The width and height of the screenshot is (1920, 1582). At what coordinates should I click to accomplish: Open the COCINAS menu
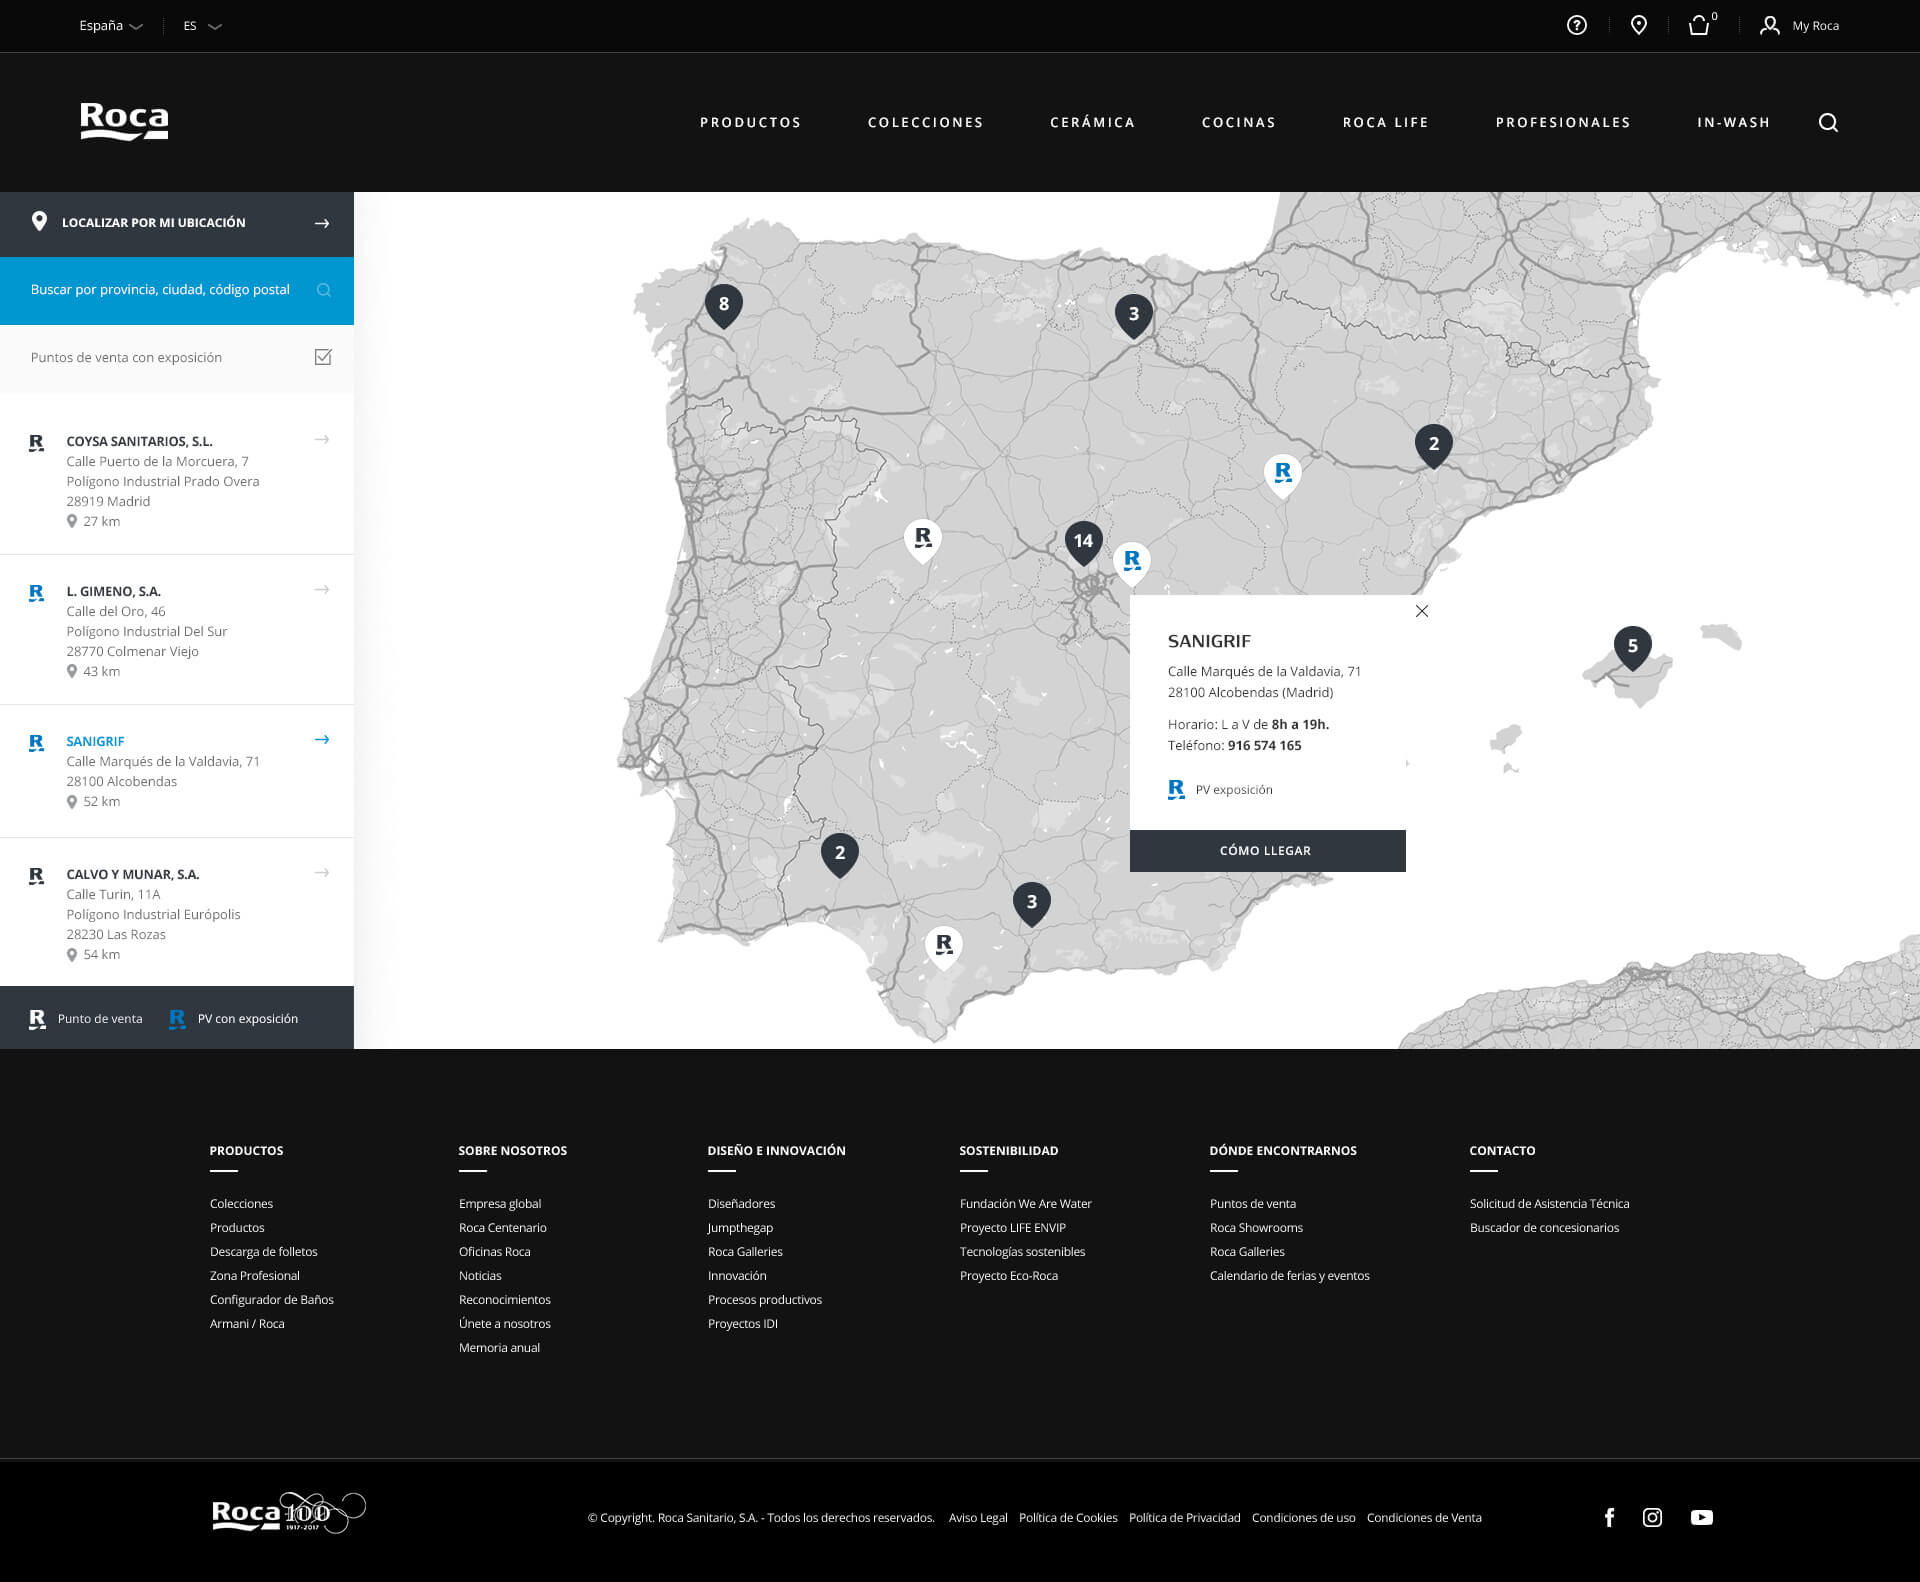click(x=1238, y=122)
